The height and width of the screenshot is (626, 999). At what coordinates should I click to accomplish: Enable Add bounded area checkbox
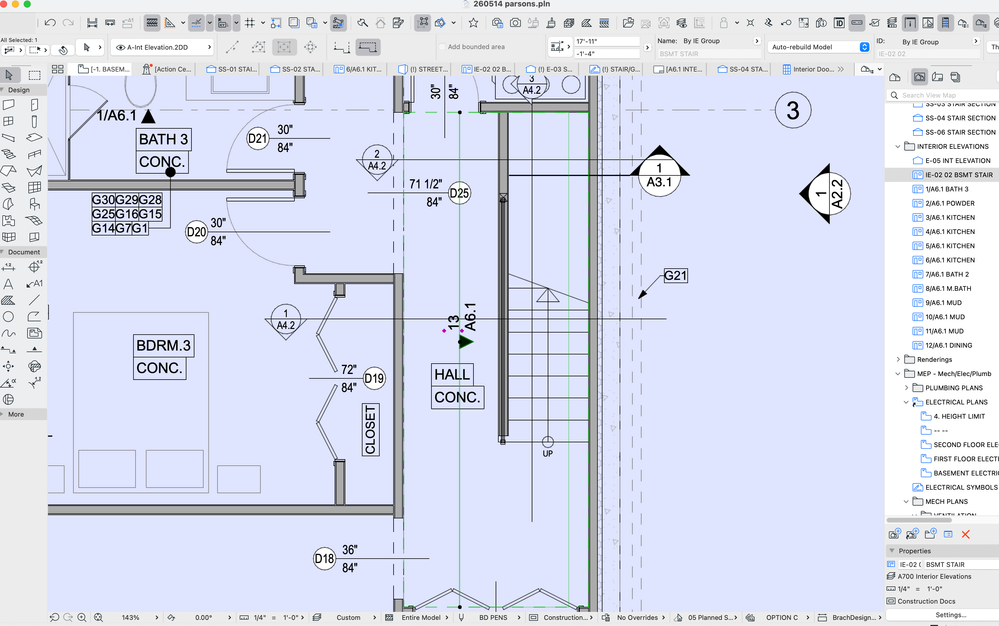(442, 46)
